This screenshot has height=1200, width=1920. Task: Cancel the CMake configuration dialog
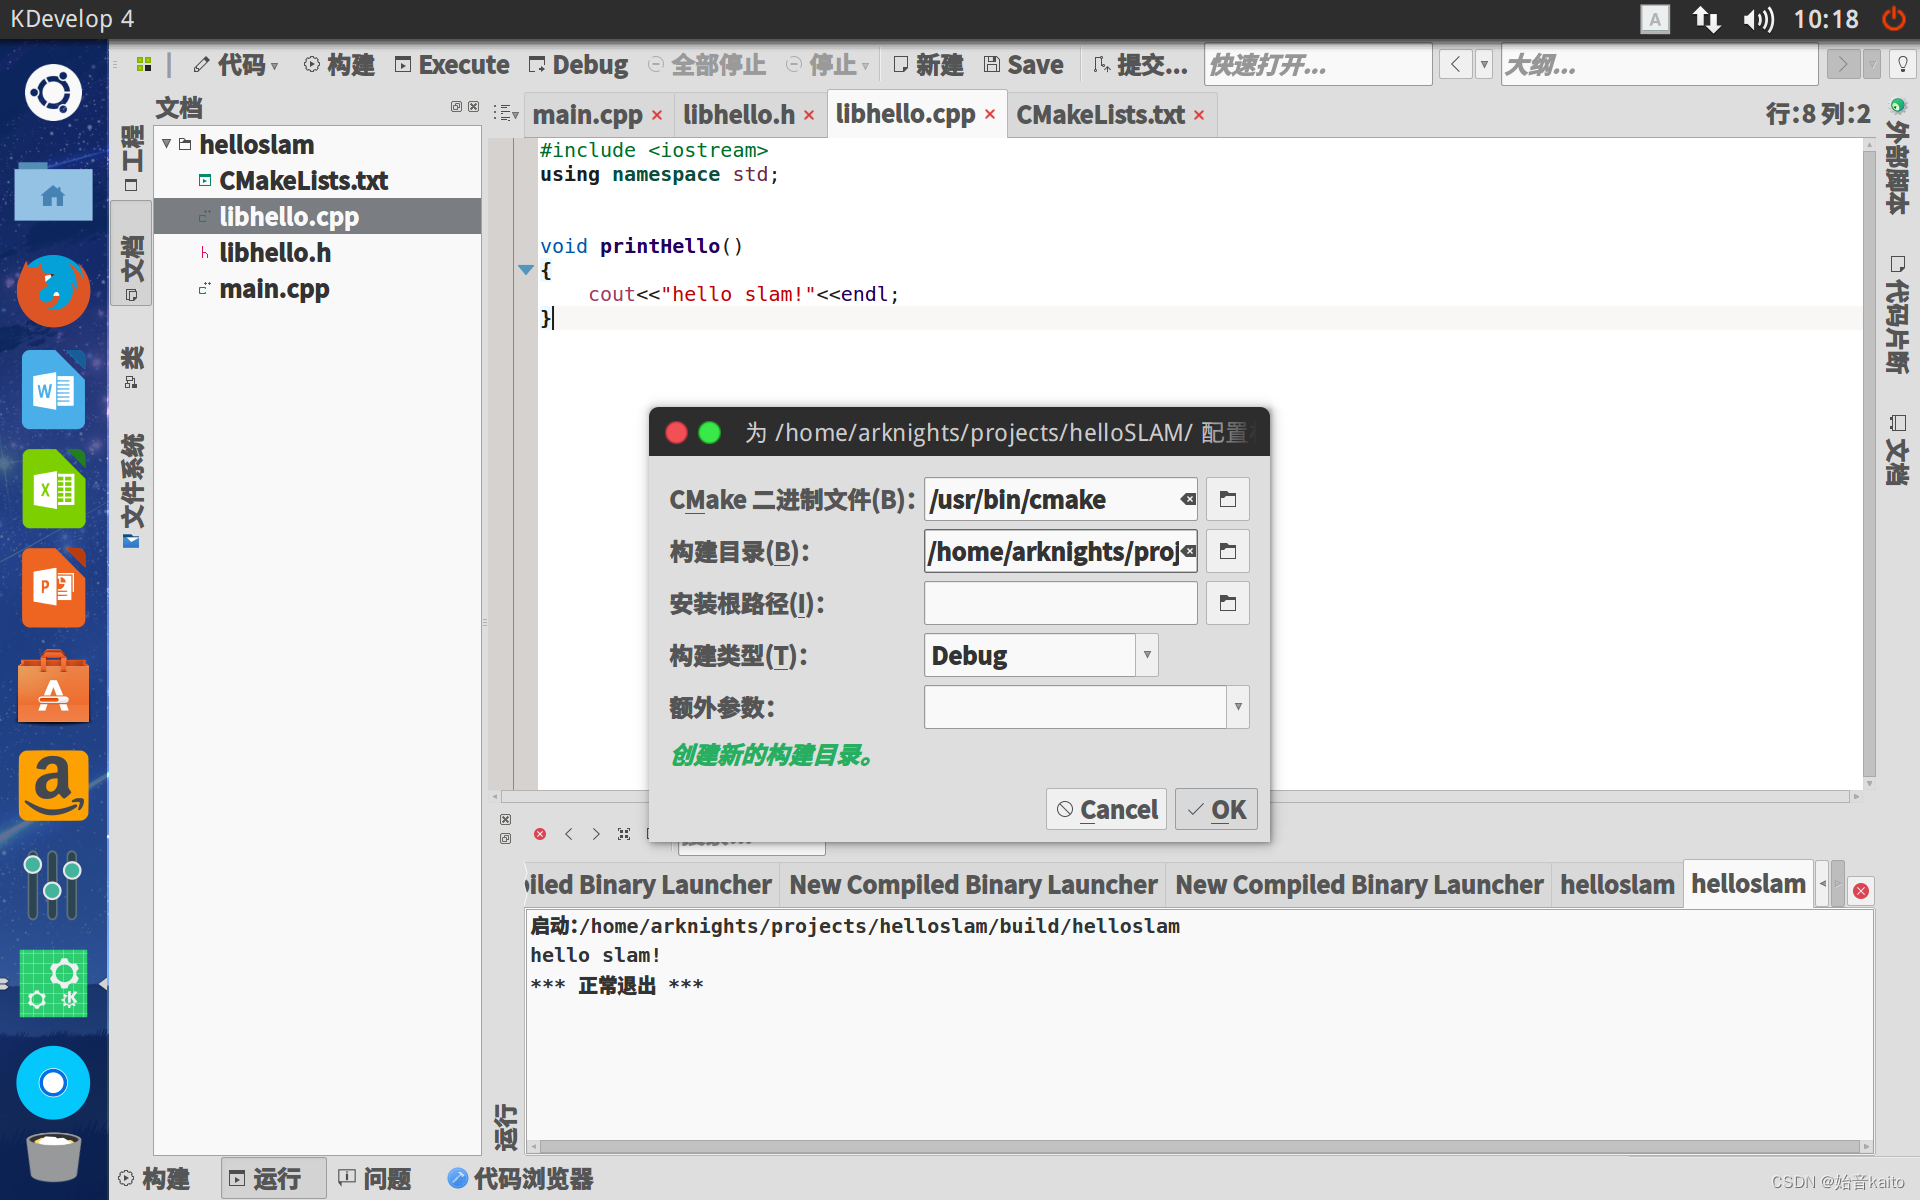1106,809
